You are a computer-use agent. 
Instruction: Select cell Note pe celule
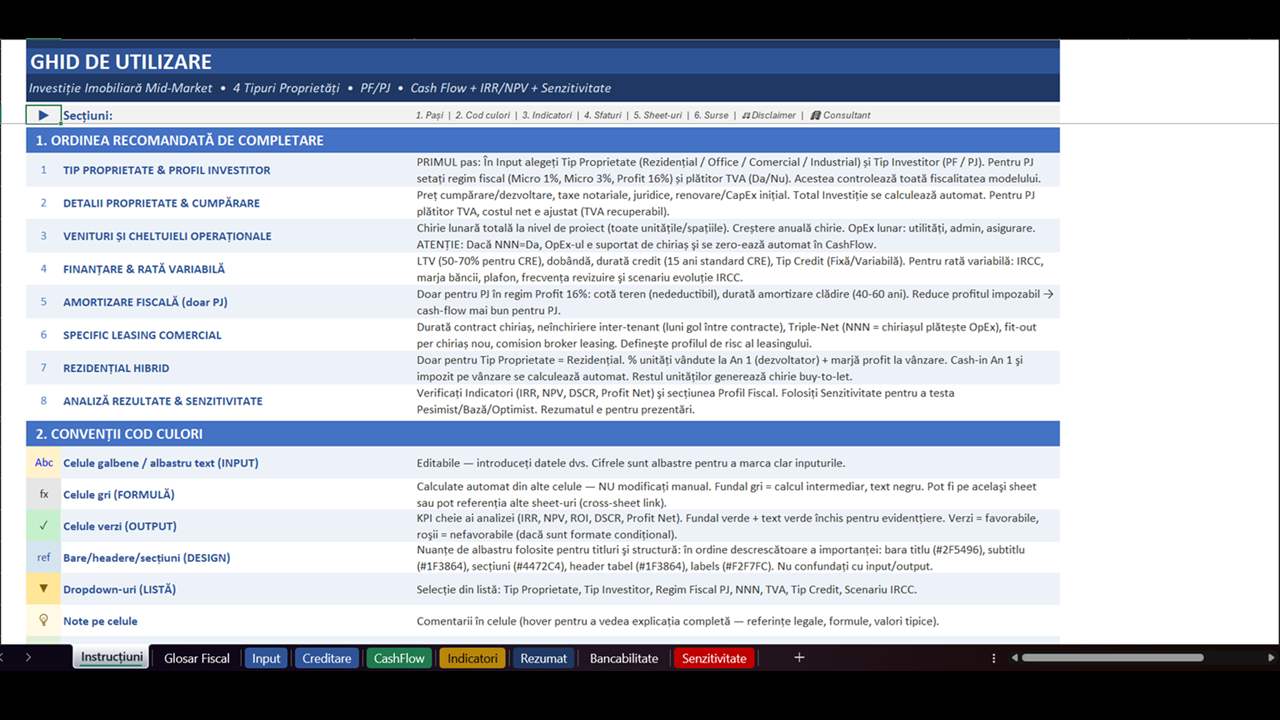tap(238, 621)
